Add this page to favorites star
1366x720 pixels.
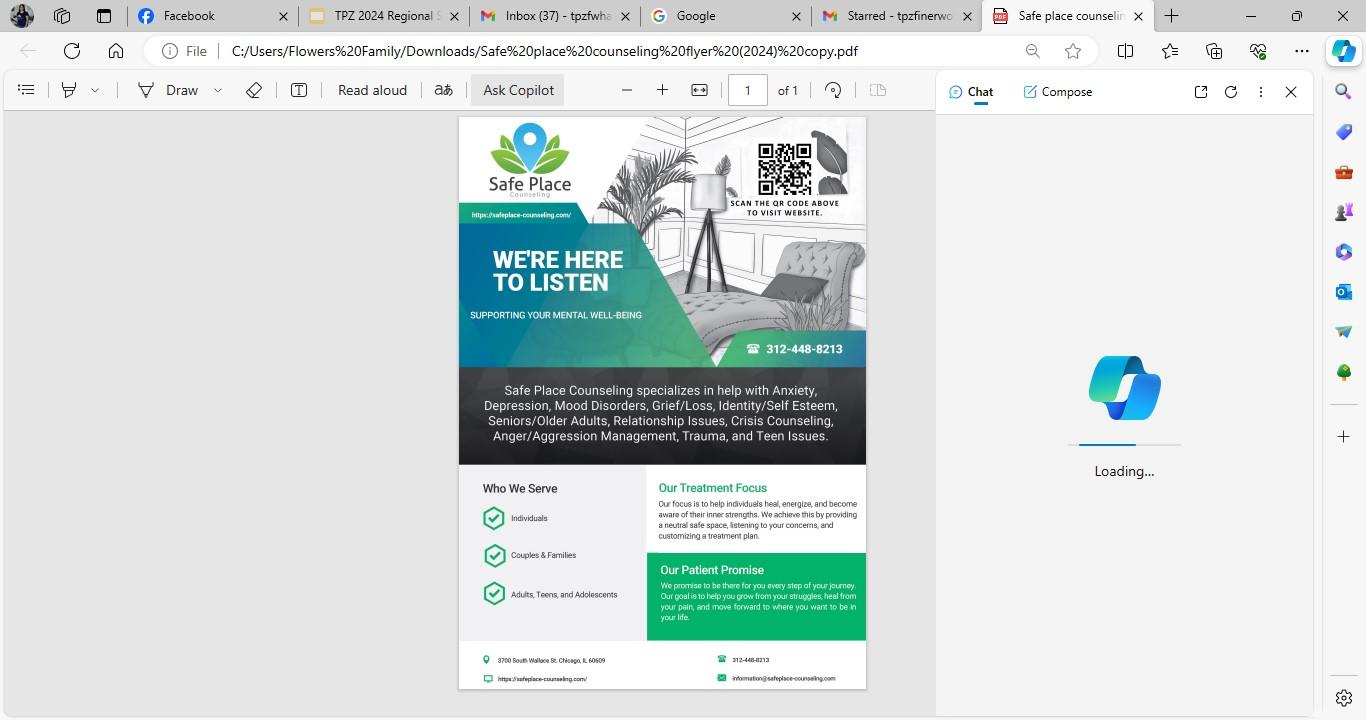(x=1073, y=51)
